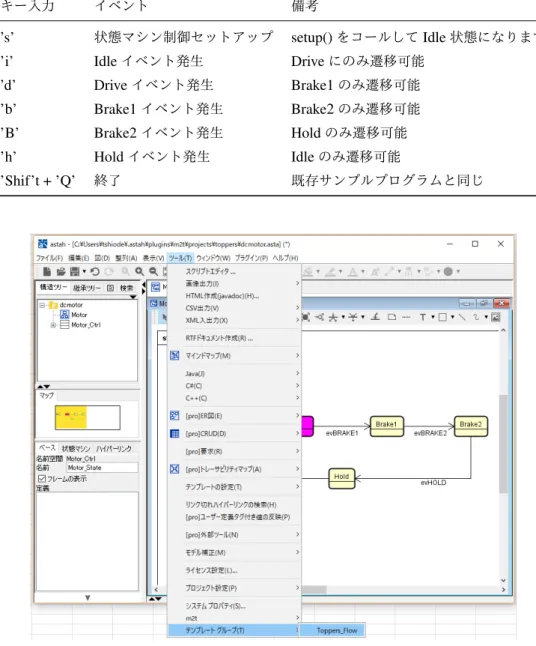Click the text tool T icon in diagram toolbar
The height and width of the screenshot is (646, 536).
click(x=423, y=317)
